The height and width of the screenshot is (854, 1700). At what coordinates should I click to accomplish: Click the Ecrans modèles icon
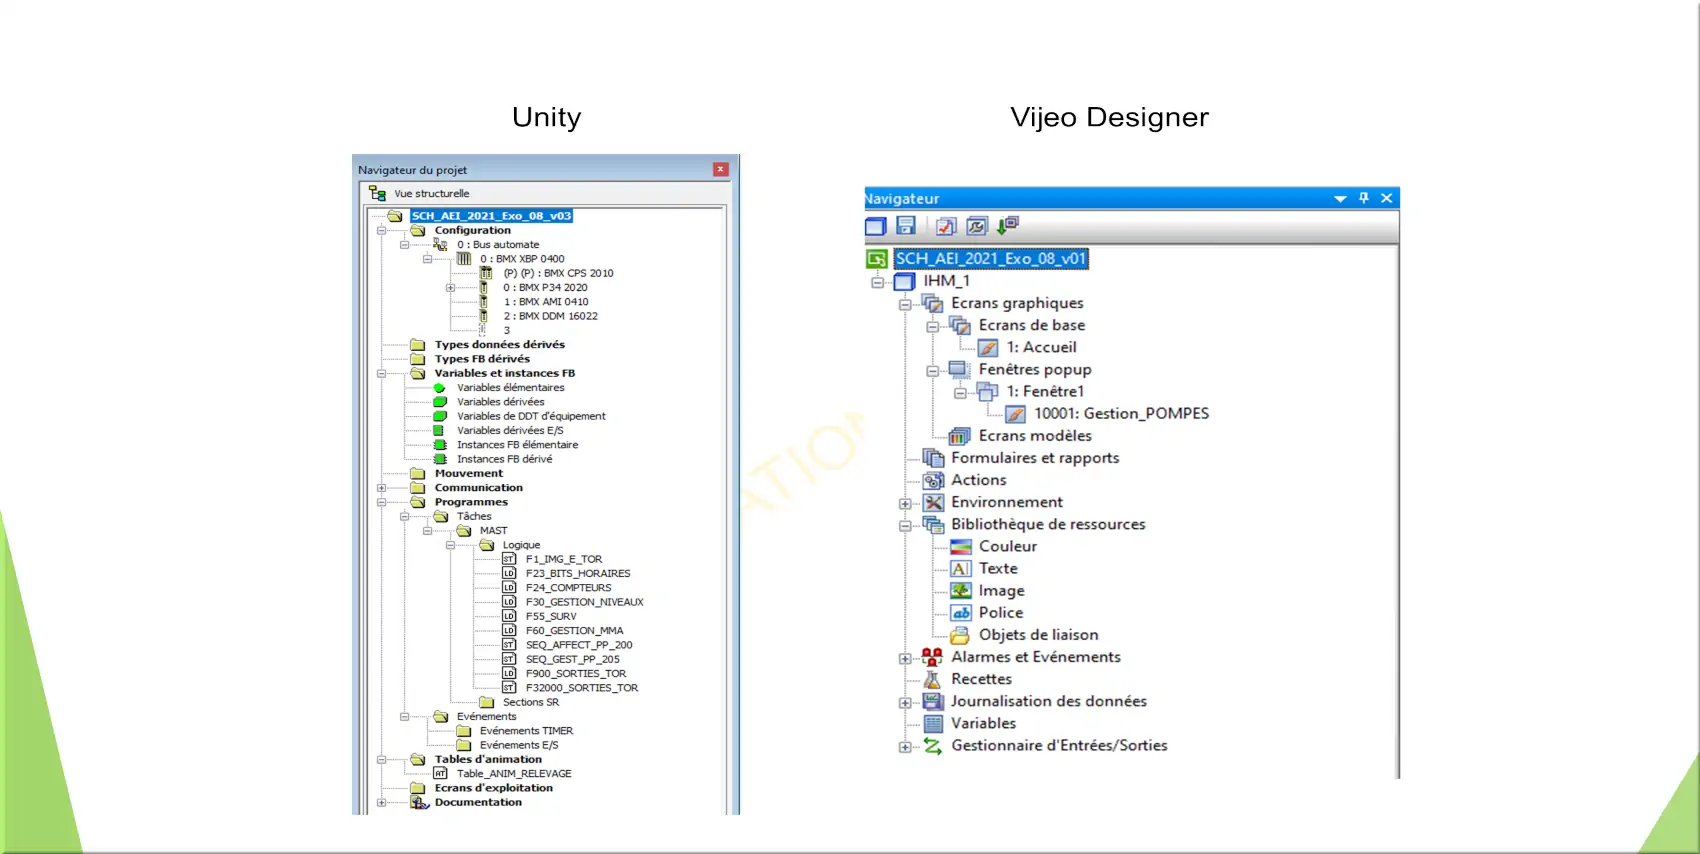pos(960,436)
